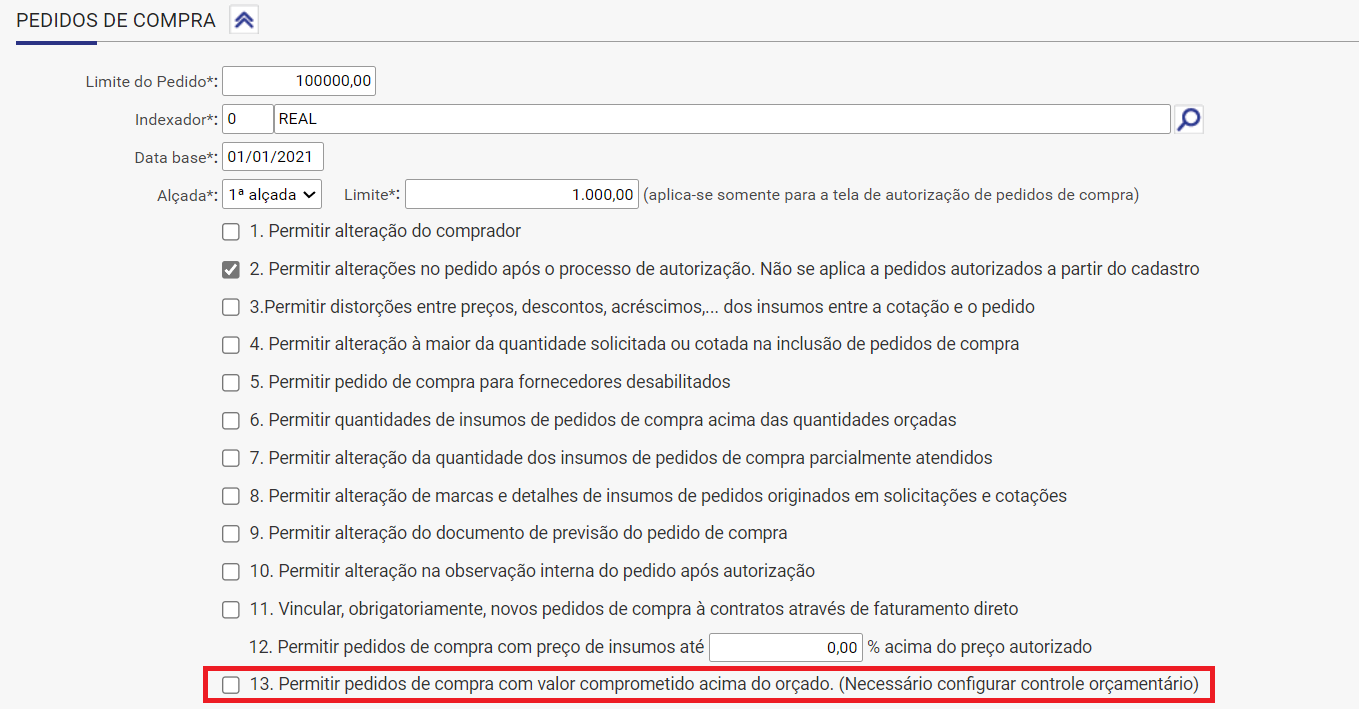Edit the Limite 1.000,00 field

tap(521, 194)
